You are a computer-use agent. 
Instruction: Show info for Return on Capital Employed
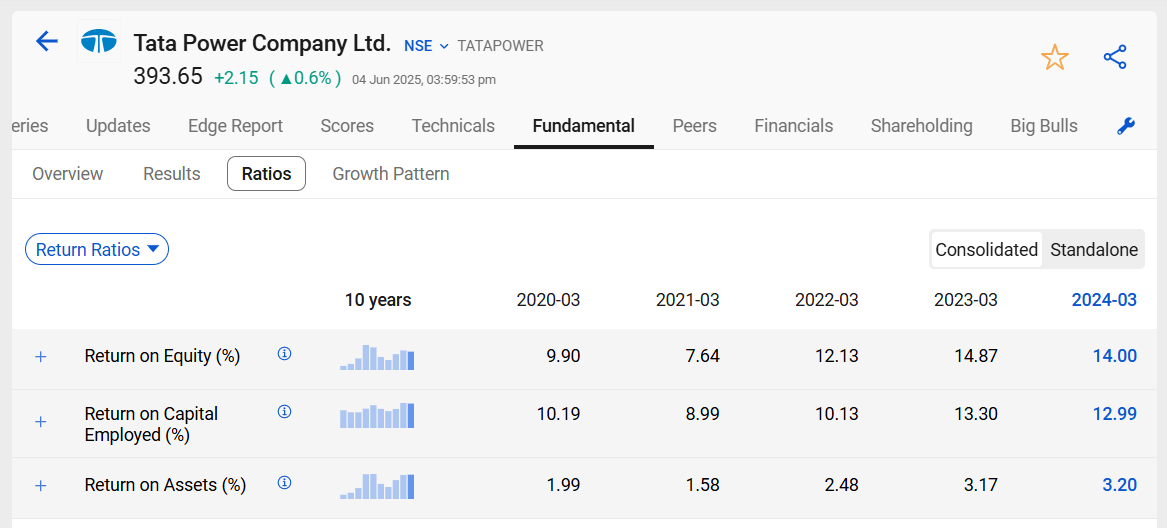(284, 412)
